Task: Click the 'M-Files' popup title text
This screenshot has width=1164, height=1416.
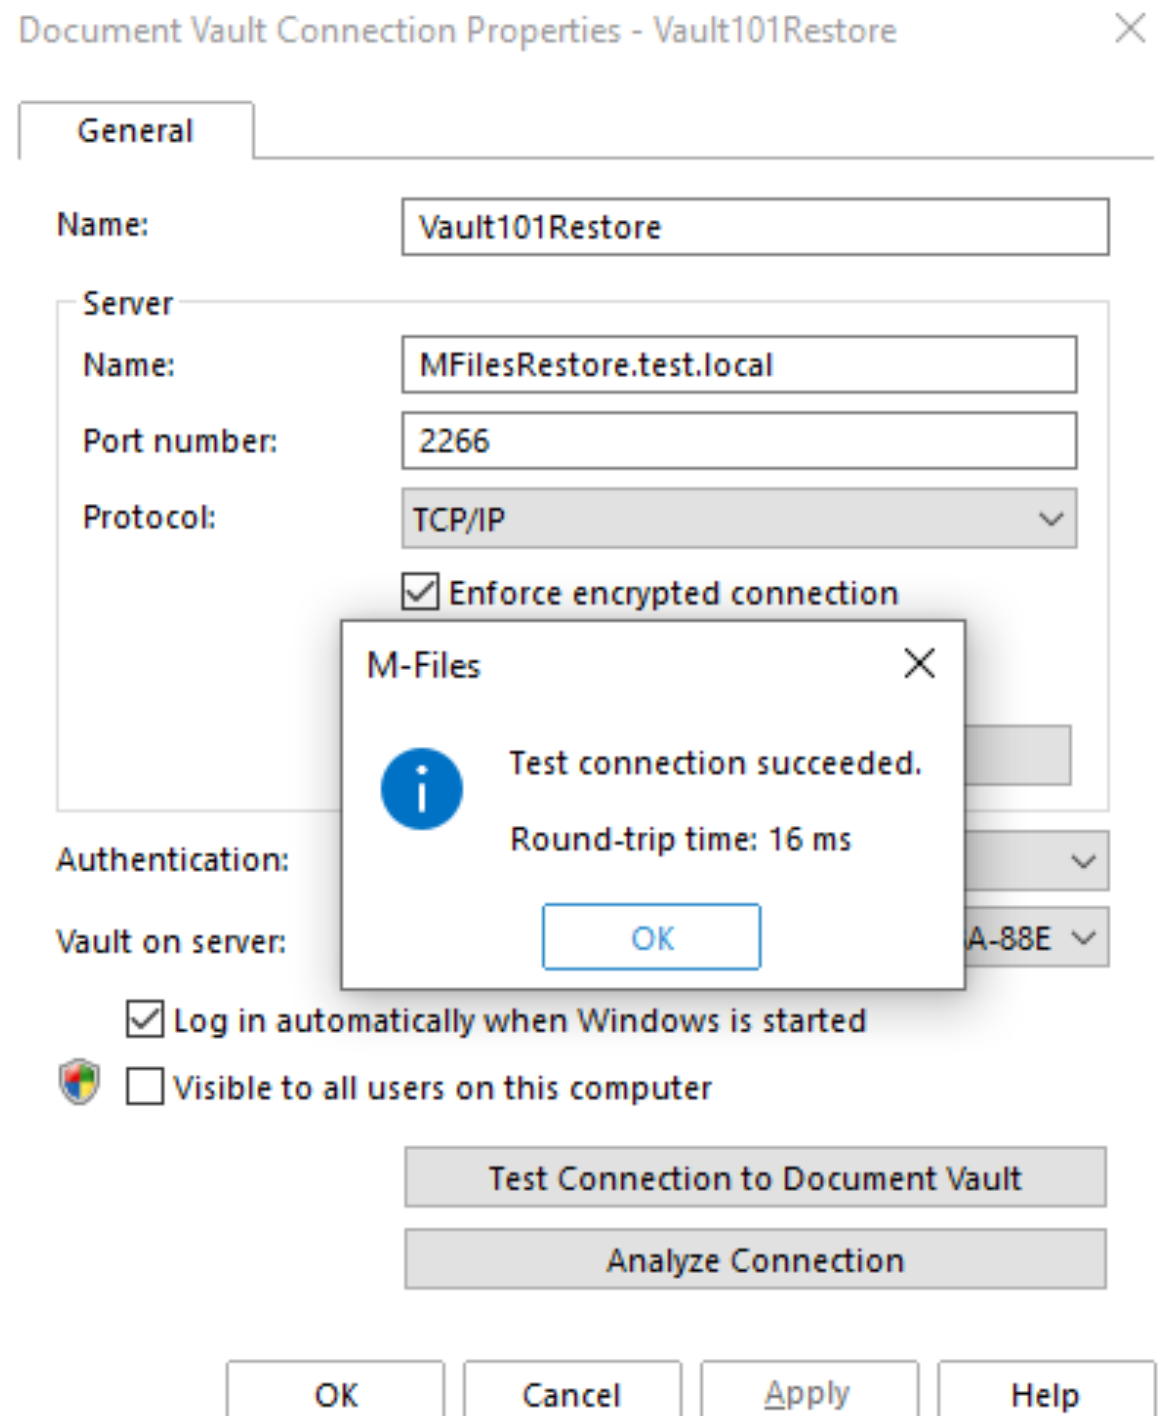Action: pos(424,665)
